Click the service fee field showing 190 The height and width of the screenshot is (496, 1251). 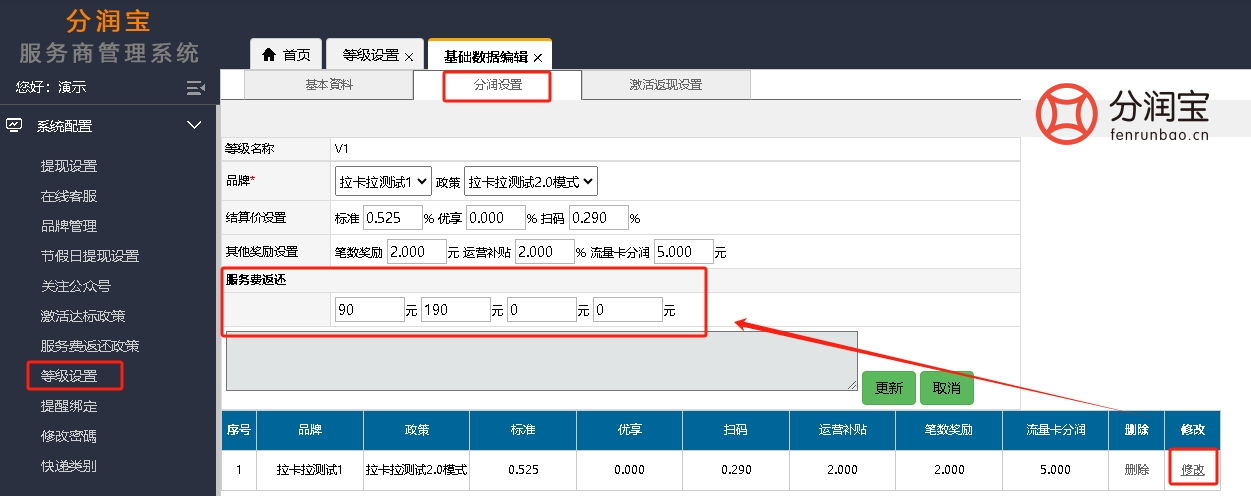(x=455, y=310)
